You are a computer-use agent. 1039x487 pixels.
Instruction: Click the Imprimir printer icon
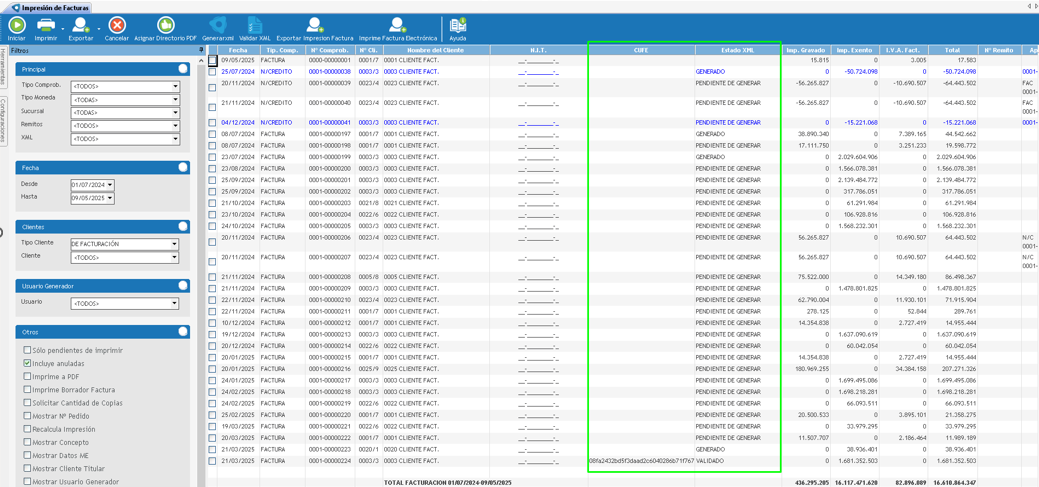click(46, 25)
